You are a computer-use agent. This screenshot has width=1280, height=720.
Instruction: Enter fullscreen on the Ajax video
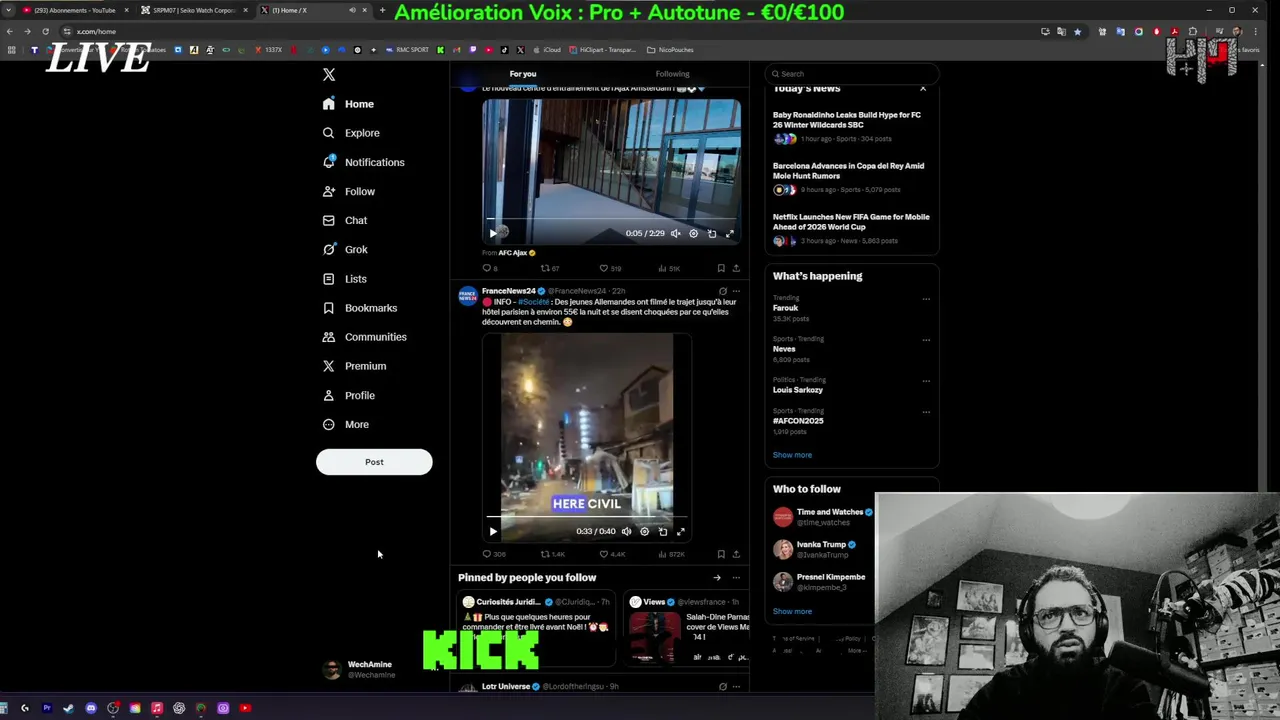point(730,233)
